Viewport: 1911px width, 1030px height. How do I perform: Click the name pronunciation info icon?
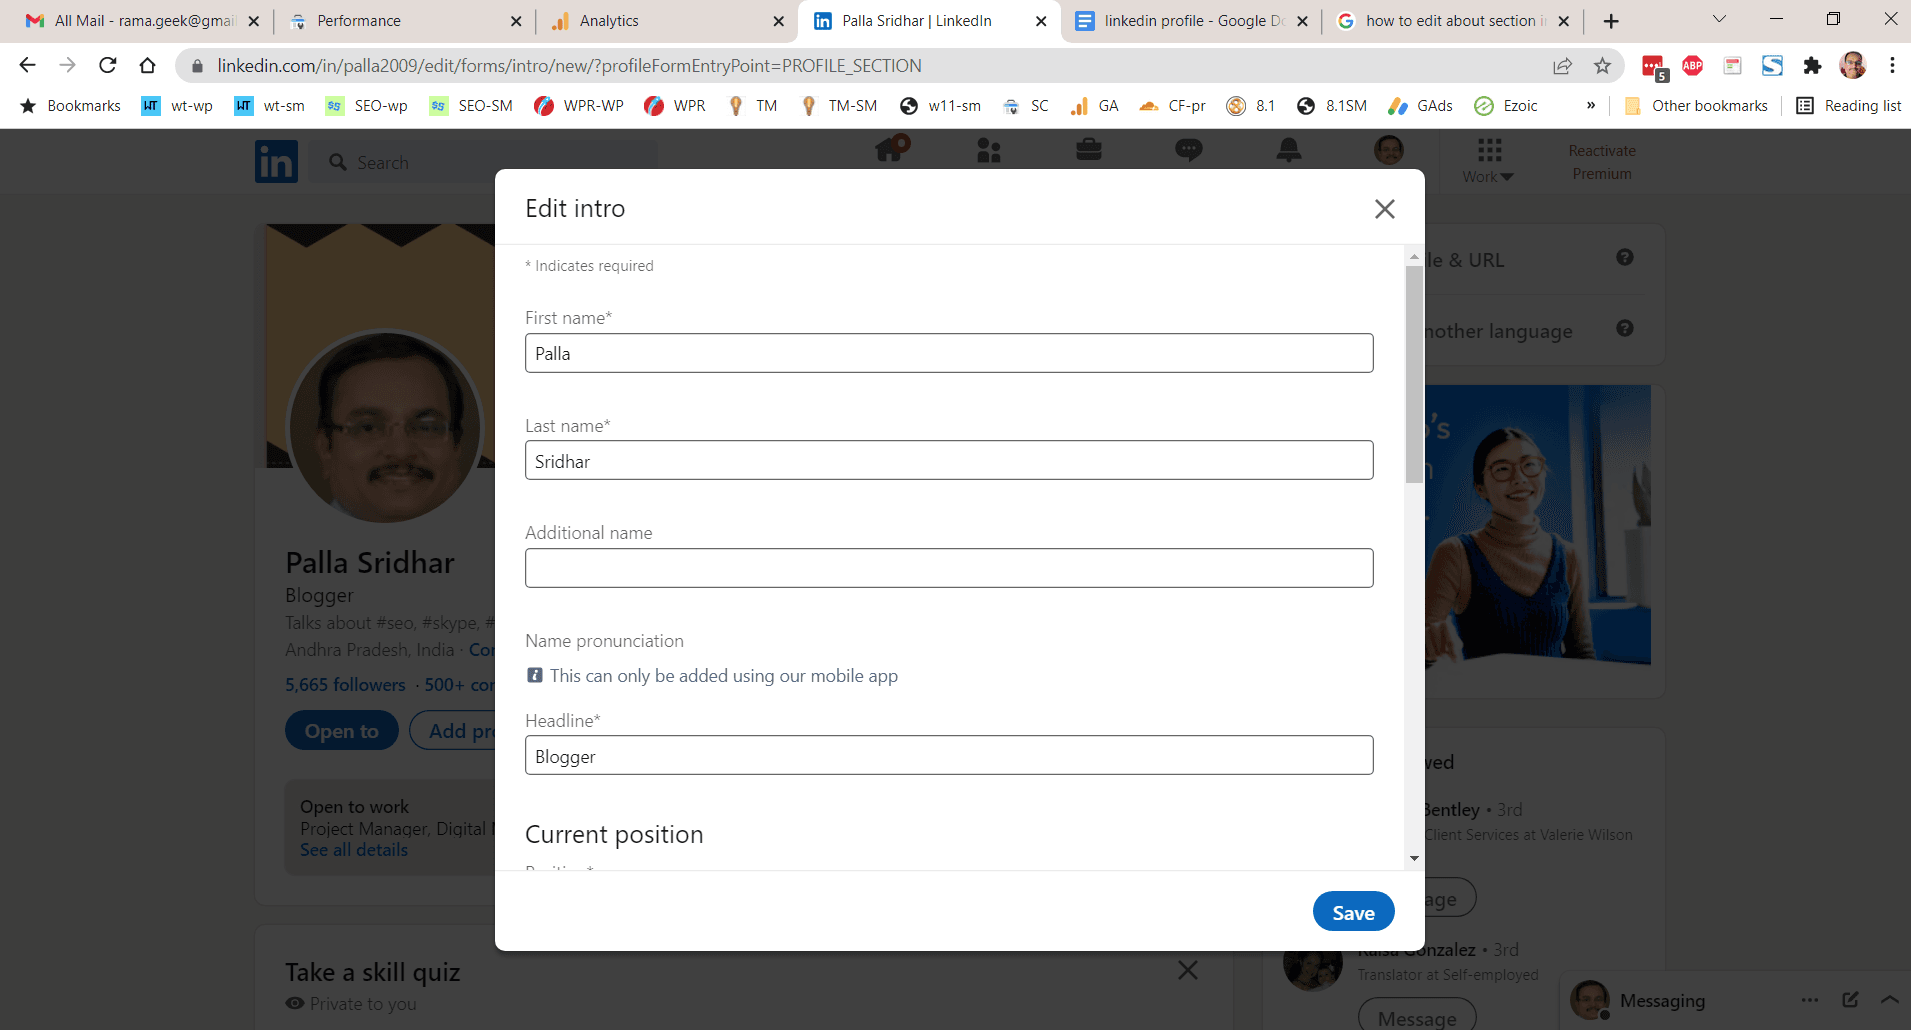(x=535, y=676)
